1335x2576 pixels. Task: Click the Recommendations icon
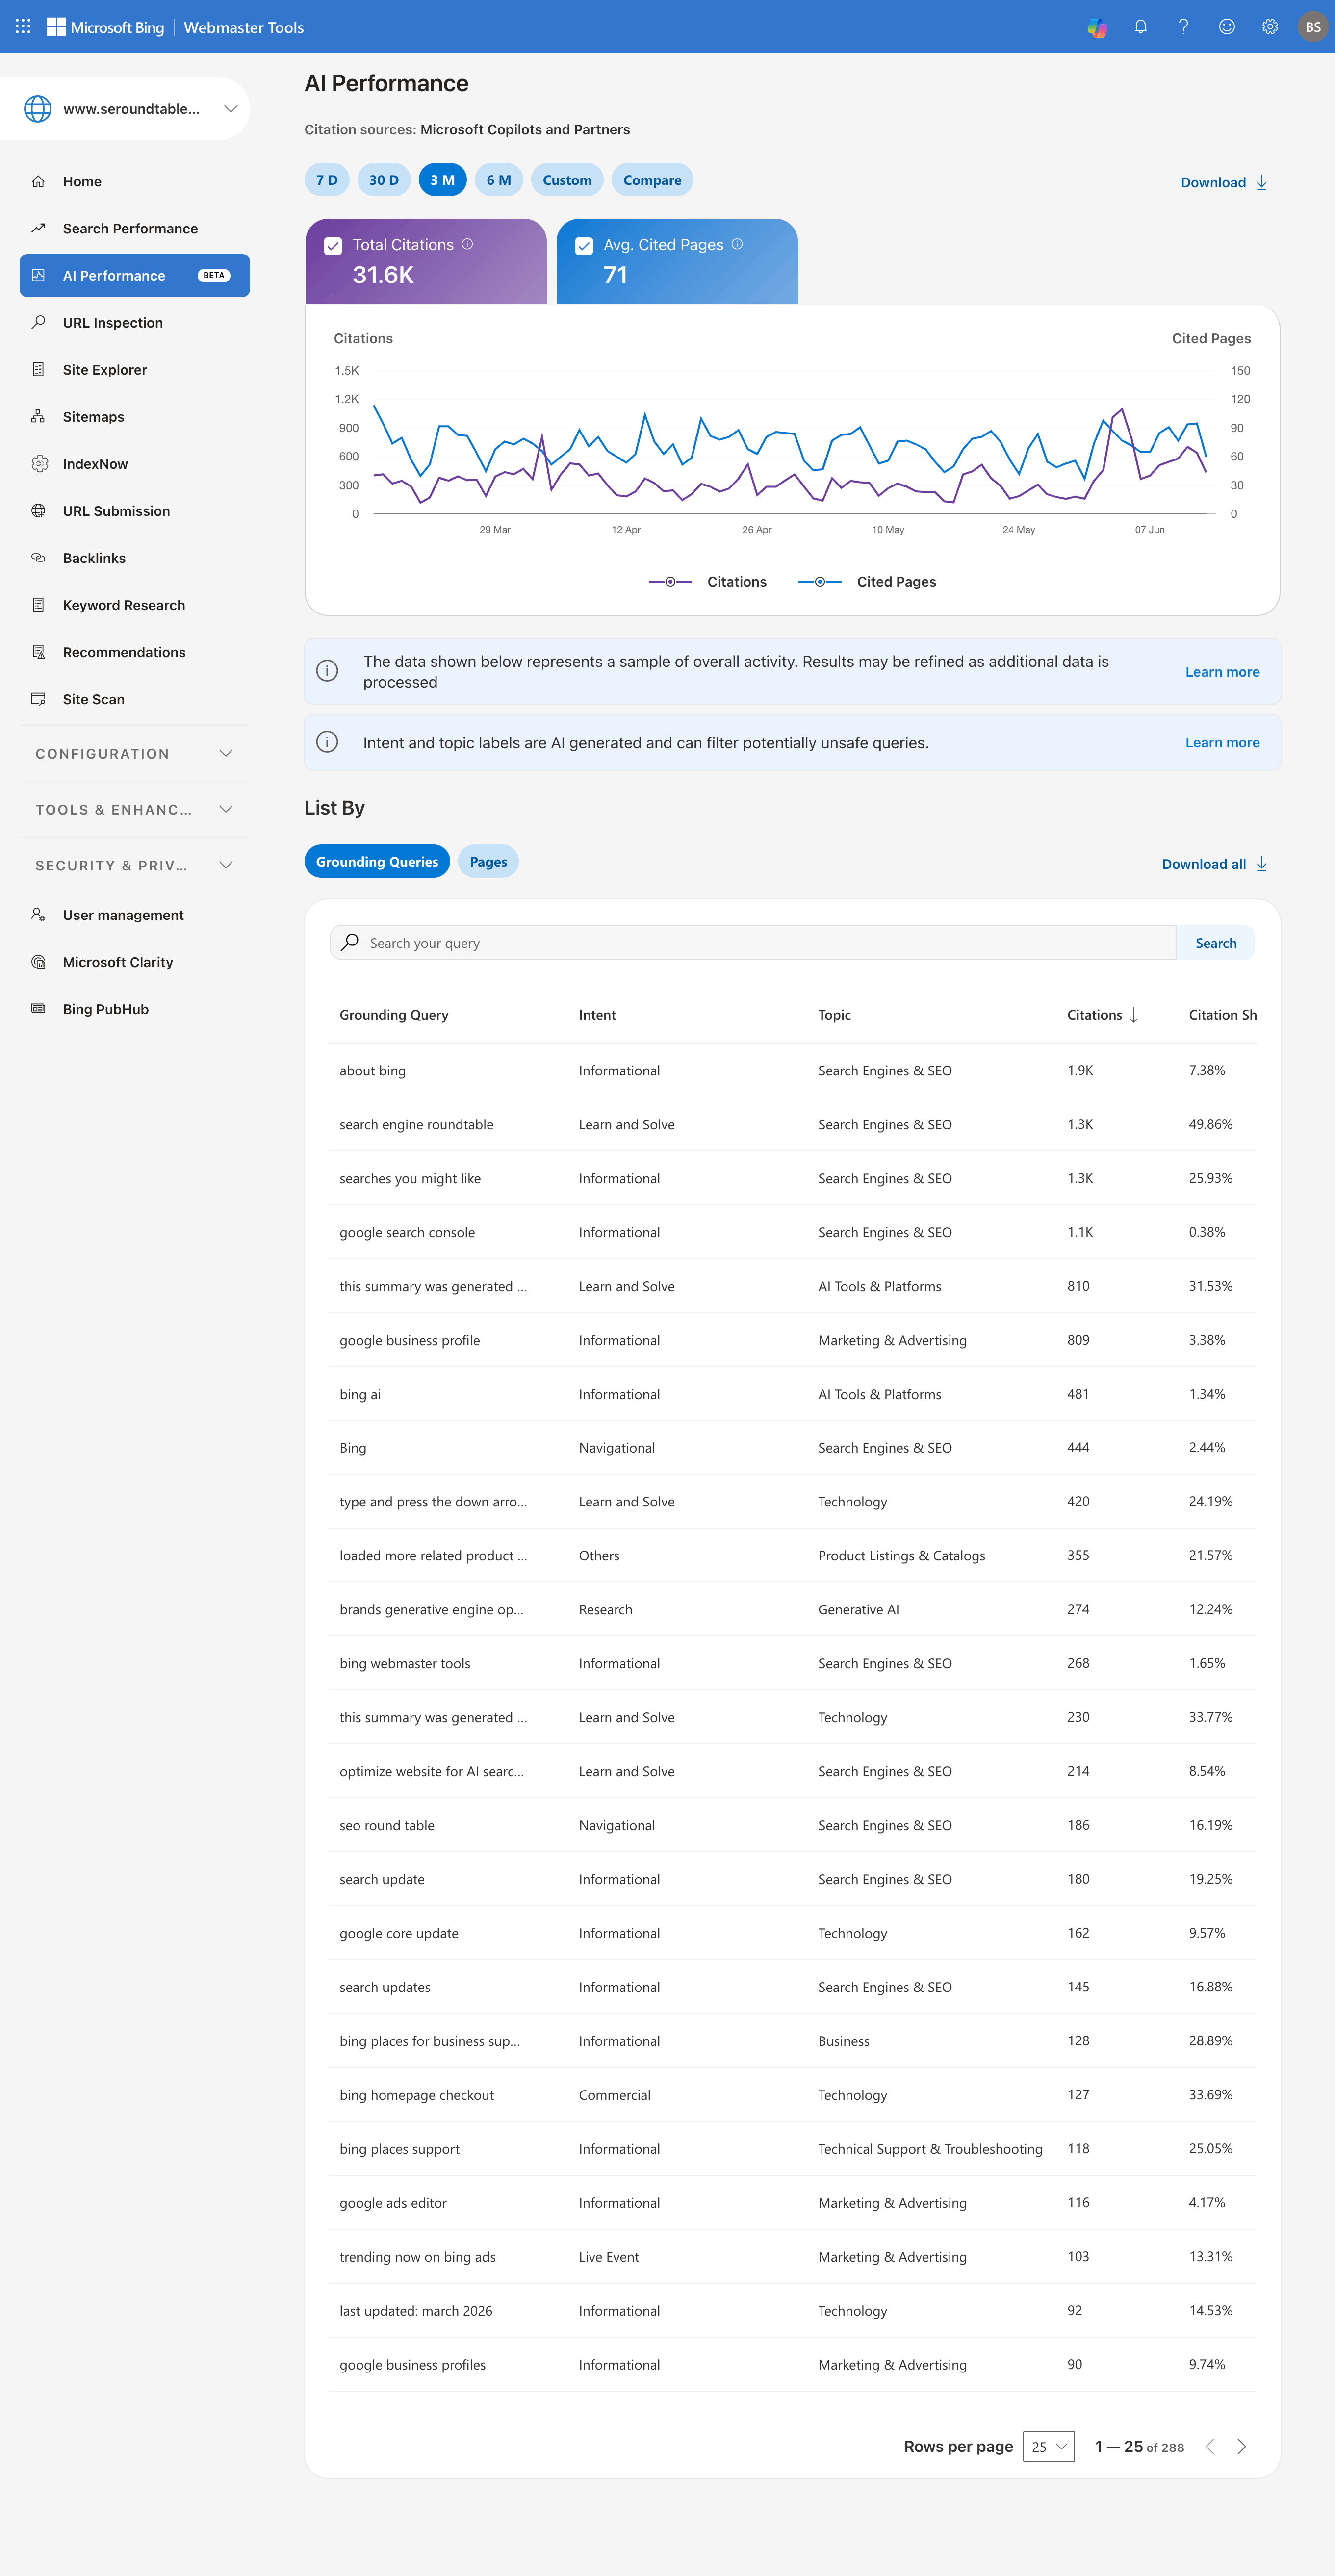pos(38,652)
